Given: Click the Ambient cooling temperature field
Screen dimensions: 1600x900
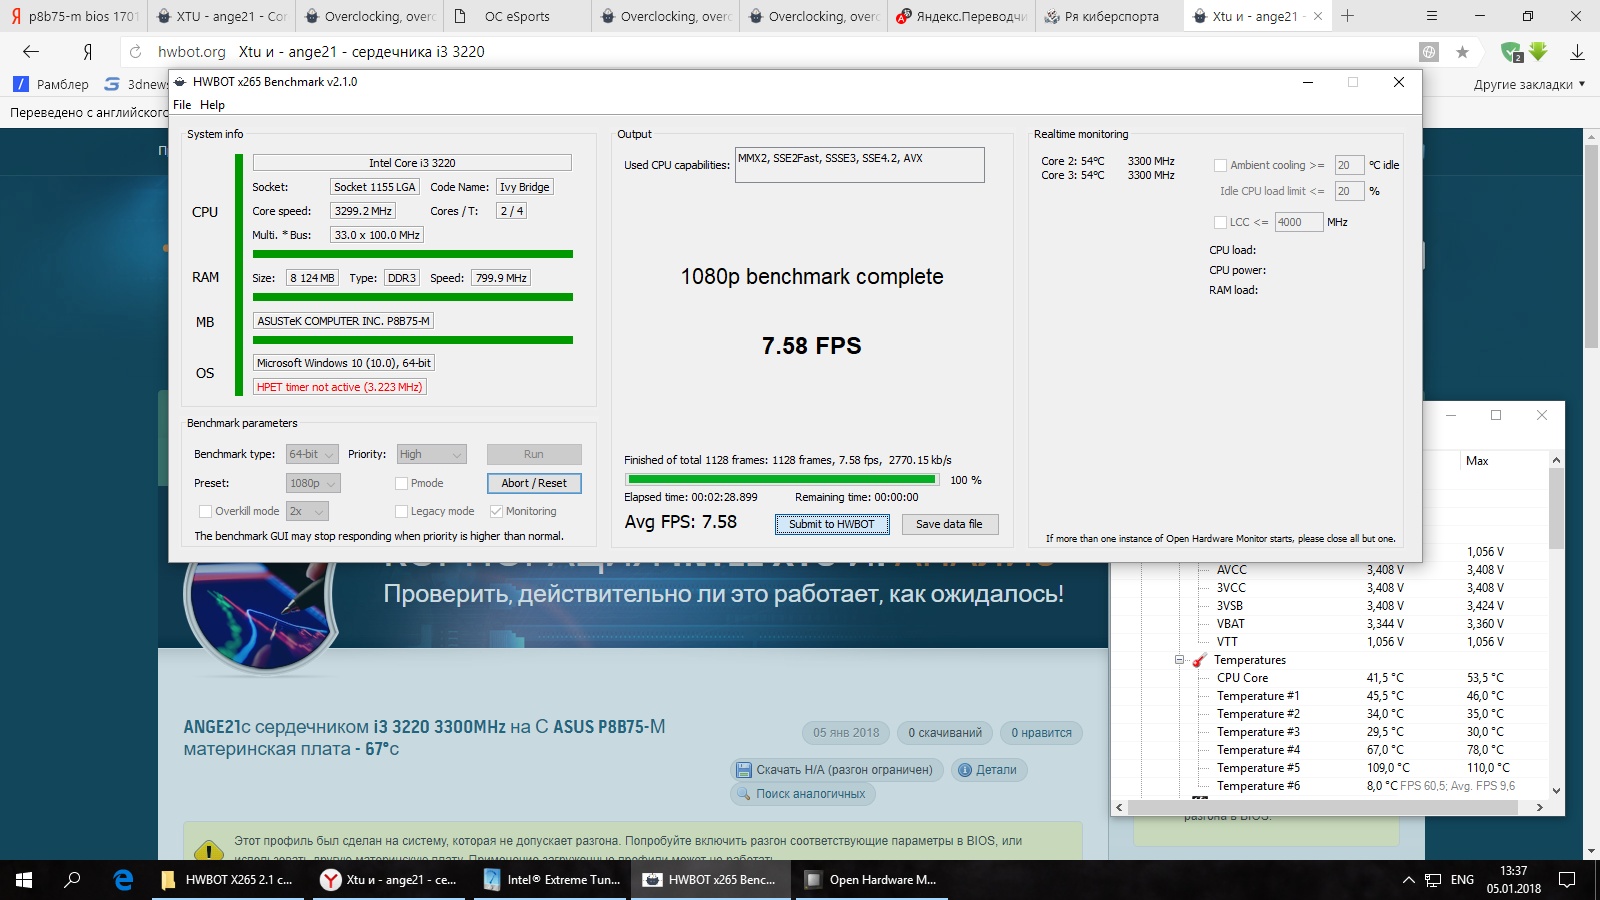Looking at the screenshot, I should coord(1349,165).
